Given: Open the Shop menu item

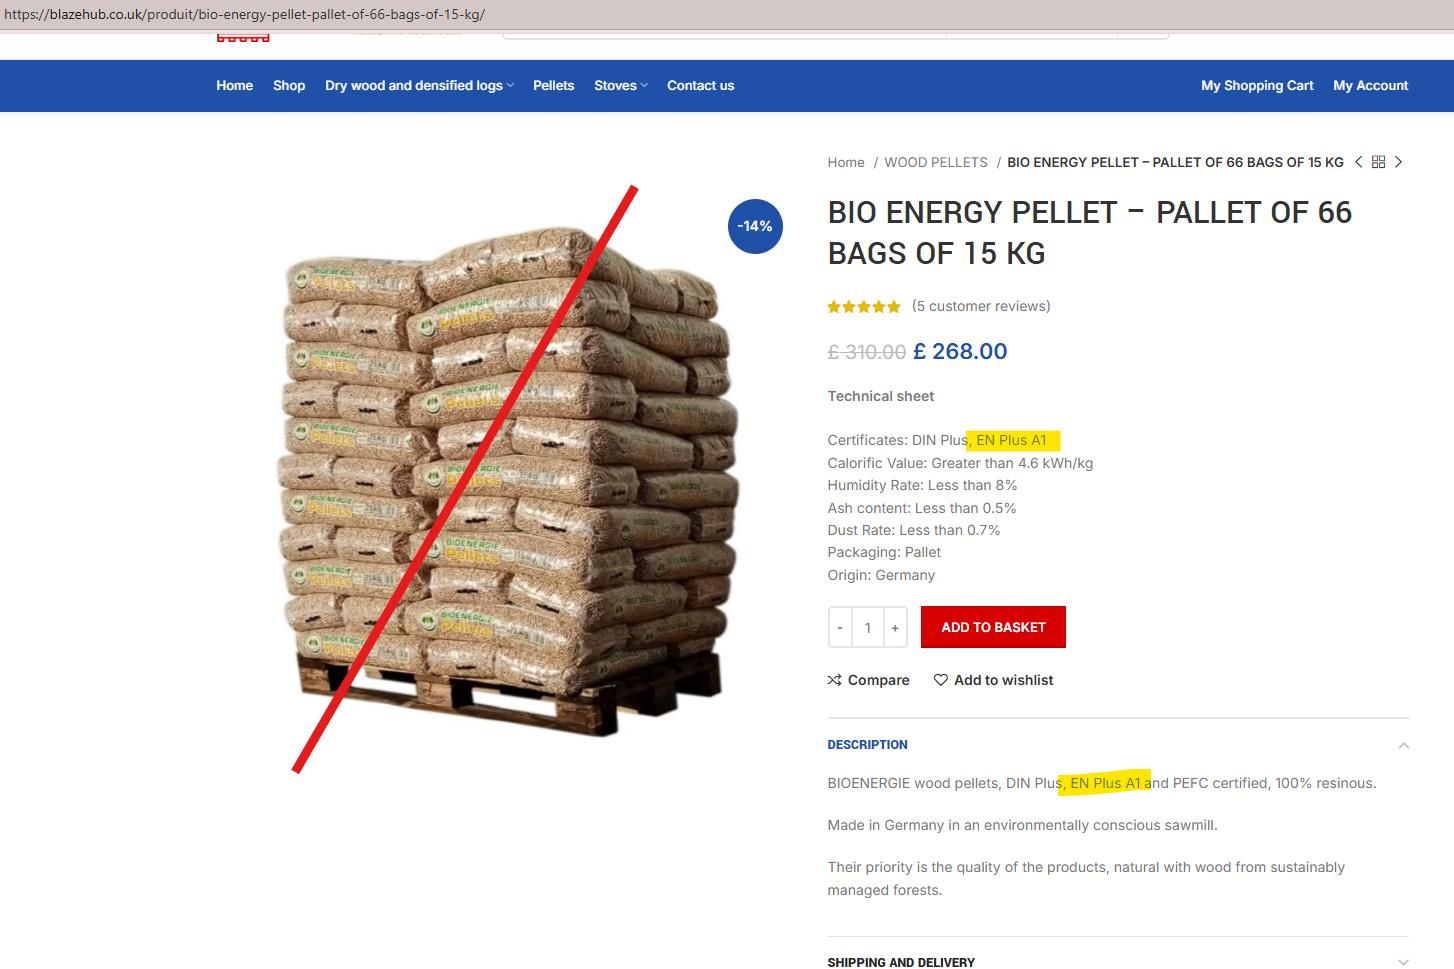Looking at the screenshot, I should [x=289, y=86].
